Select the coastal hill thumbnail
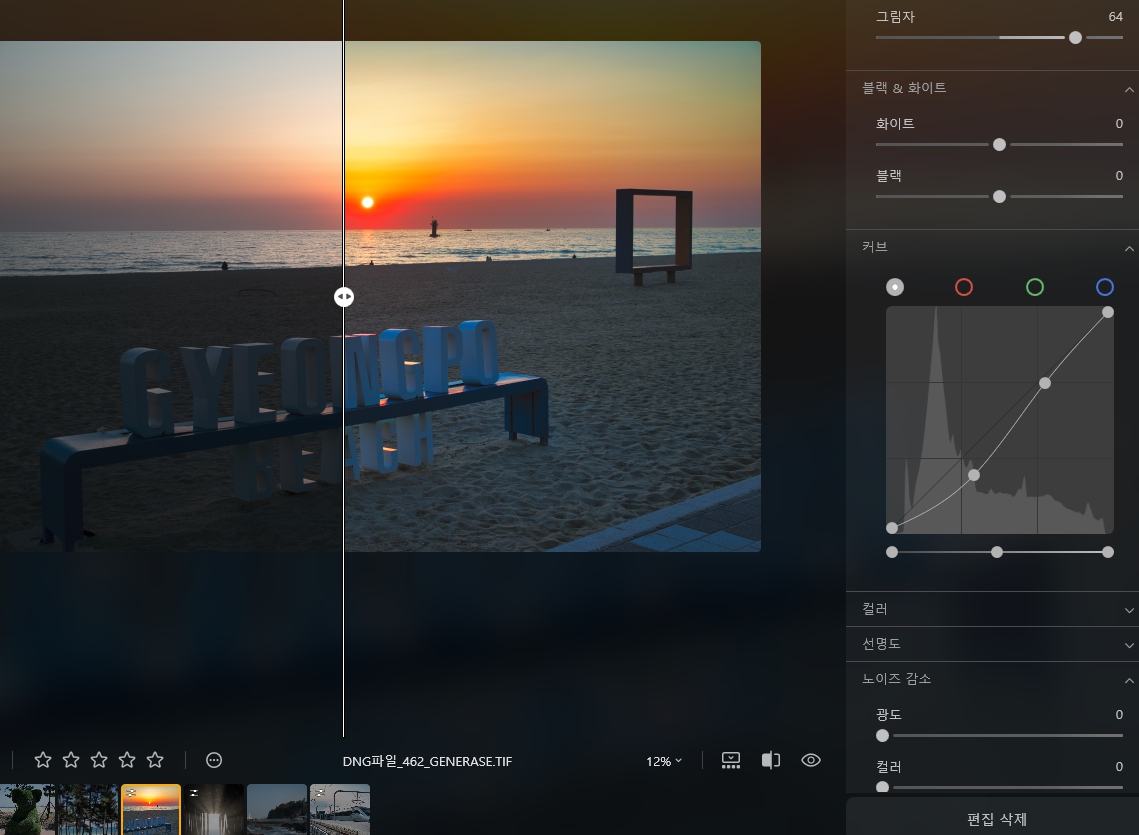The image size is (1139, 835). click(277, 810)
